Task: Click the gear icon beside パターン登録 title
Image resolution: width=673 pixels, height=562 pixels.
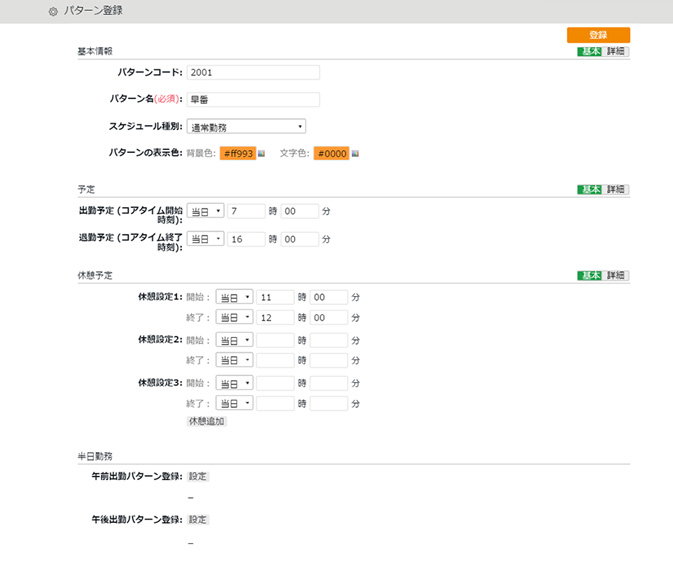Action: [53, 12]
